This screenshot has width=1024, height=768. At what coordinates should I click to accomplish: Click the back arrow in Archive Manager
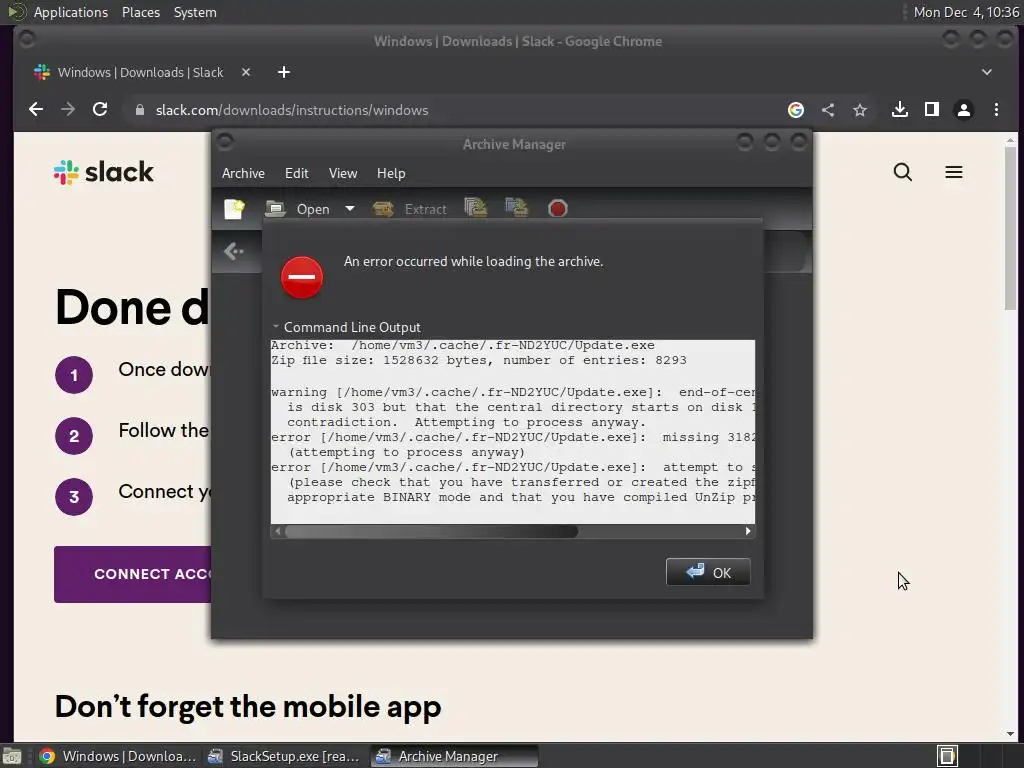(x=233, y=251)
